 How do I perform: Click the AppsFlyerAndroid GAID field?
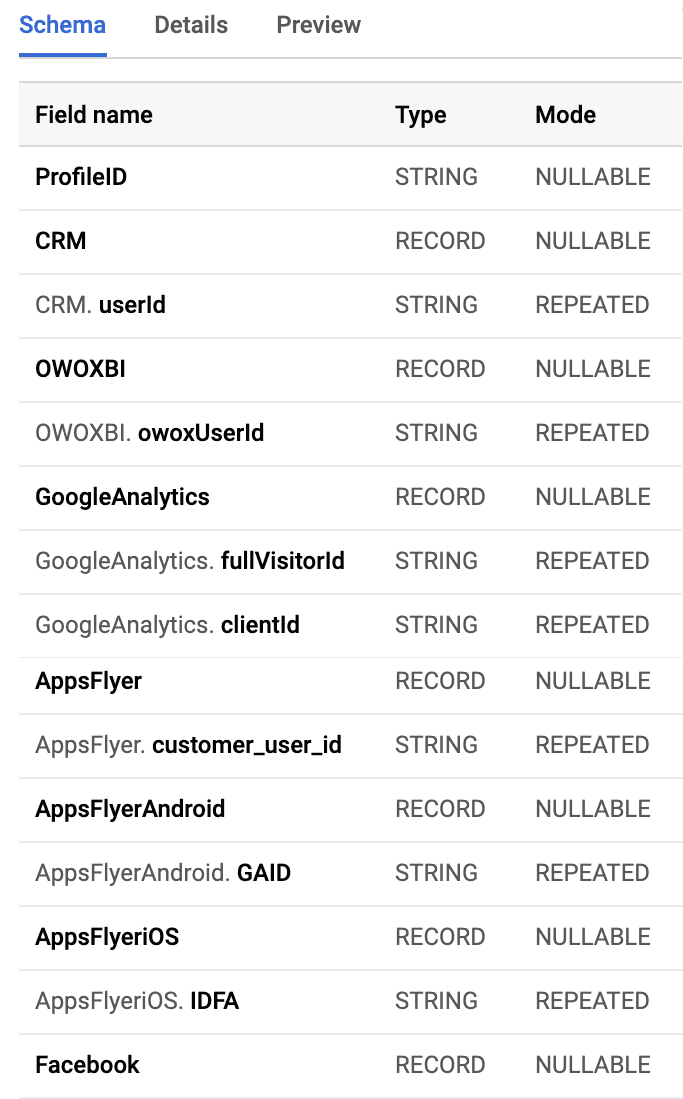pos(163,873)
